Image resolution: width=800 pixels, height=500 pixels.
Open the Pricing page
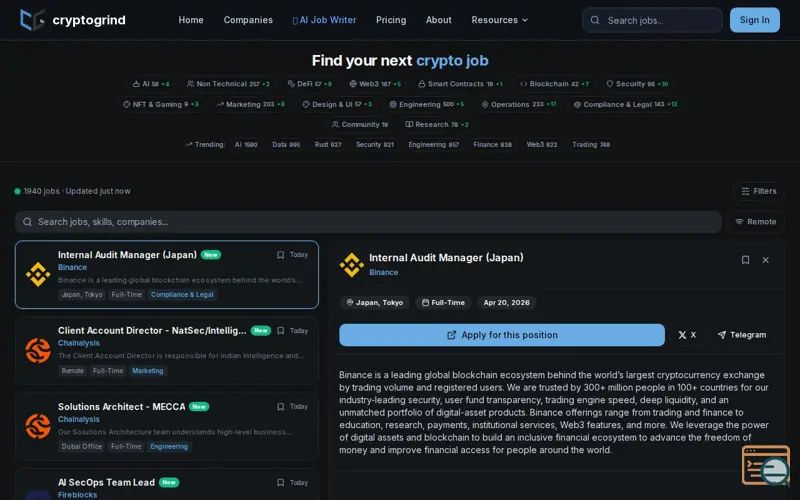[x=391, y=20]
